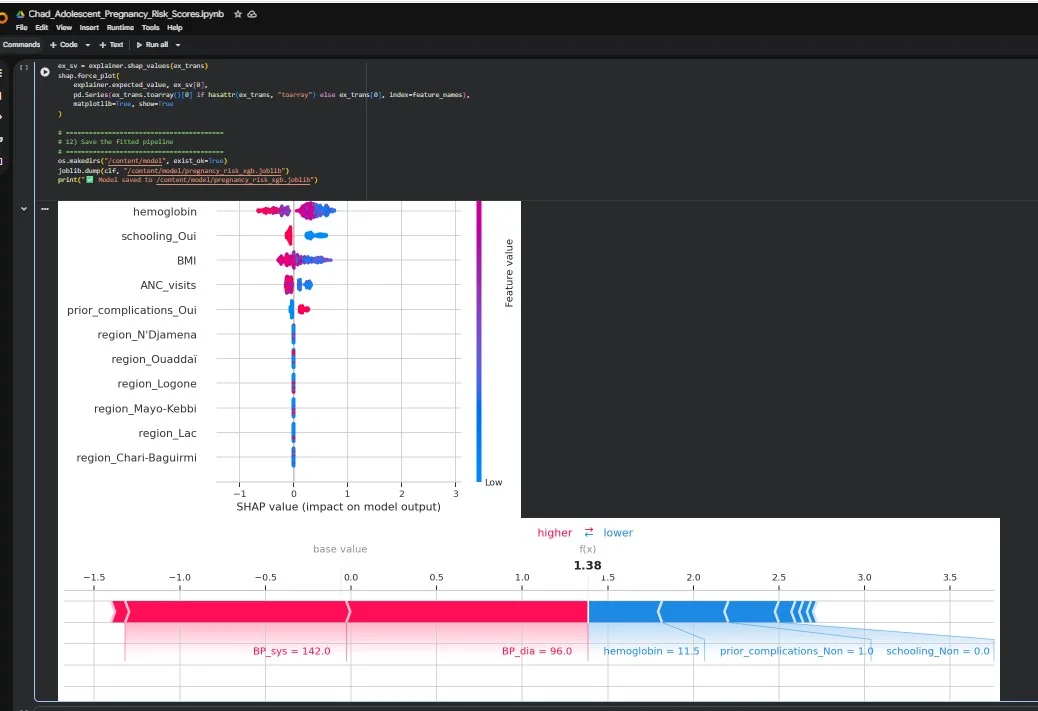
Task: Add a new Text cell
Action: click(x=111, y=45)
